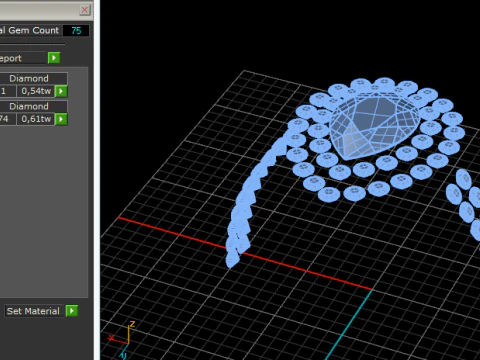Click the Total Gem Count value 75
Screen dimensions: 480x360
(76, 31)
